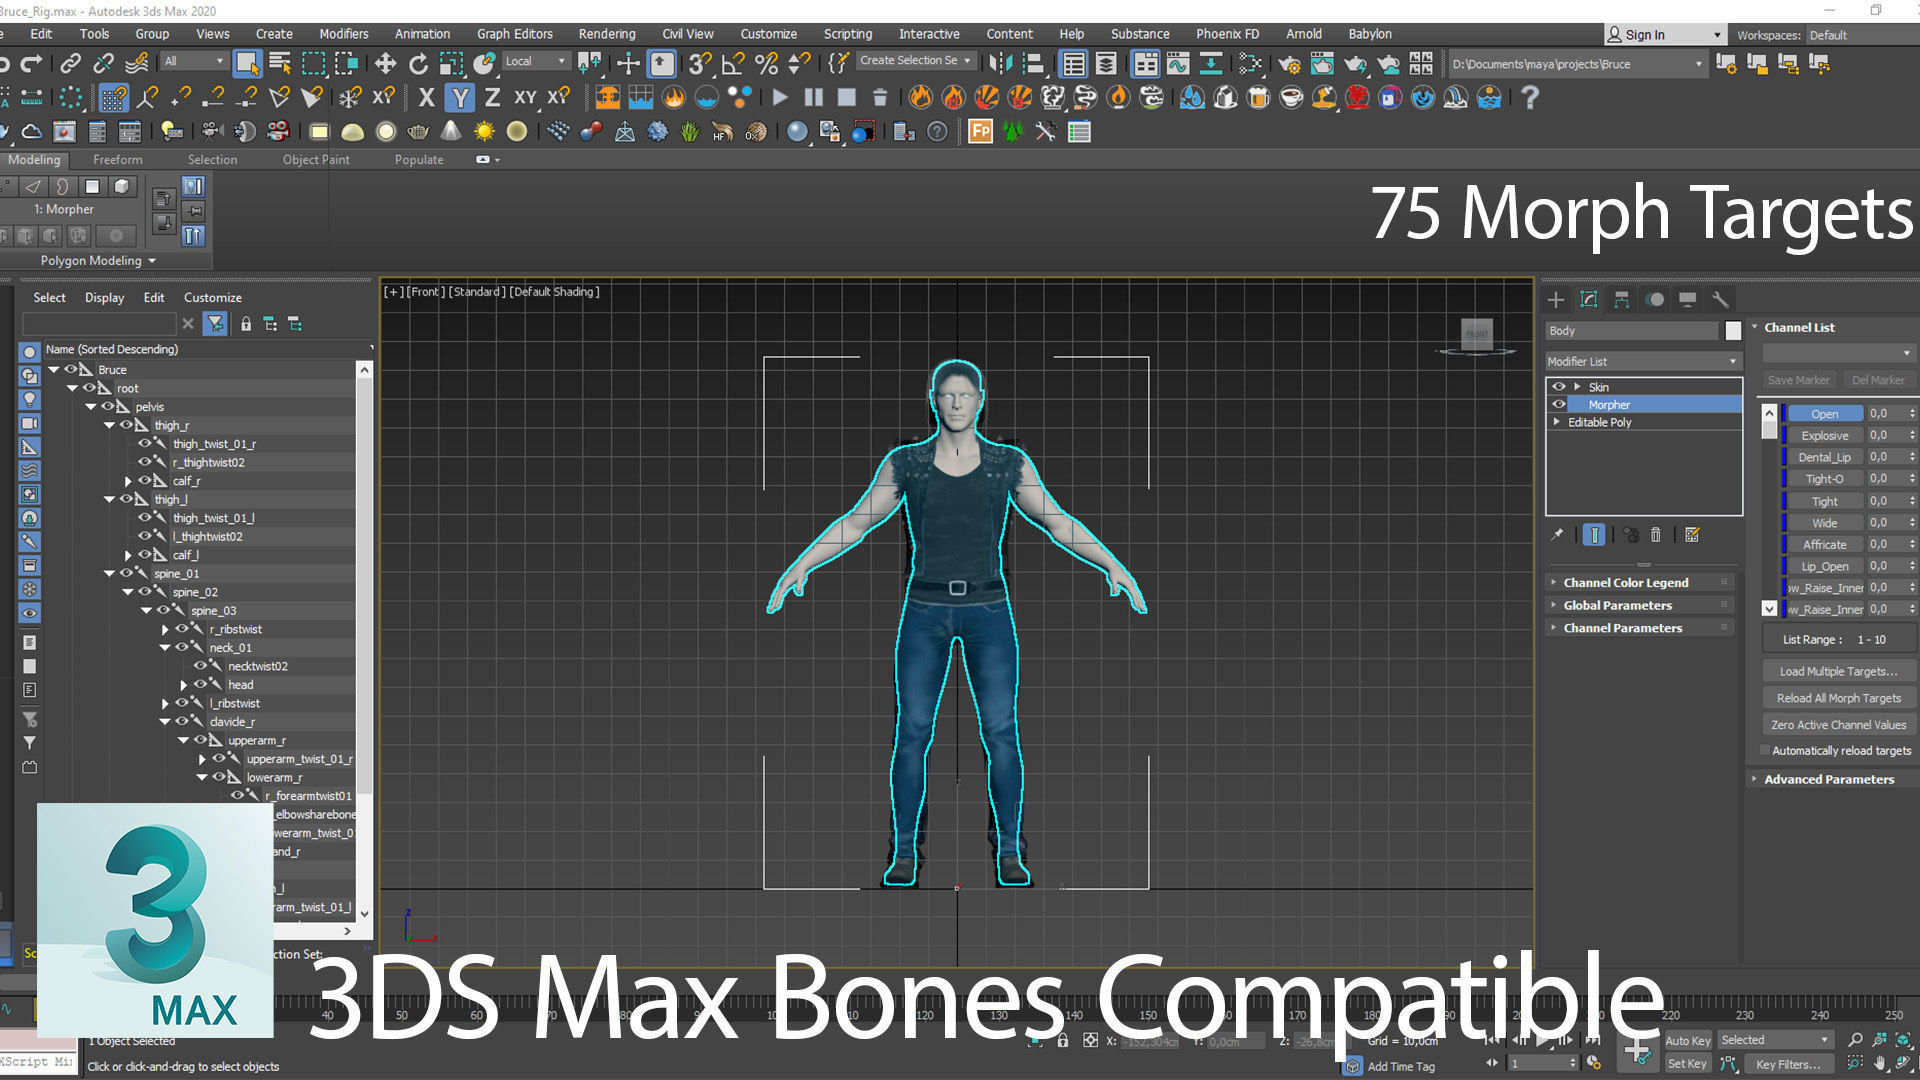
Task: Increment the Open channel value spinner
Action: click(1911, 410)
